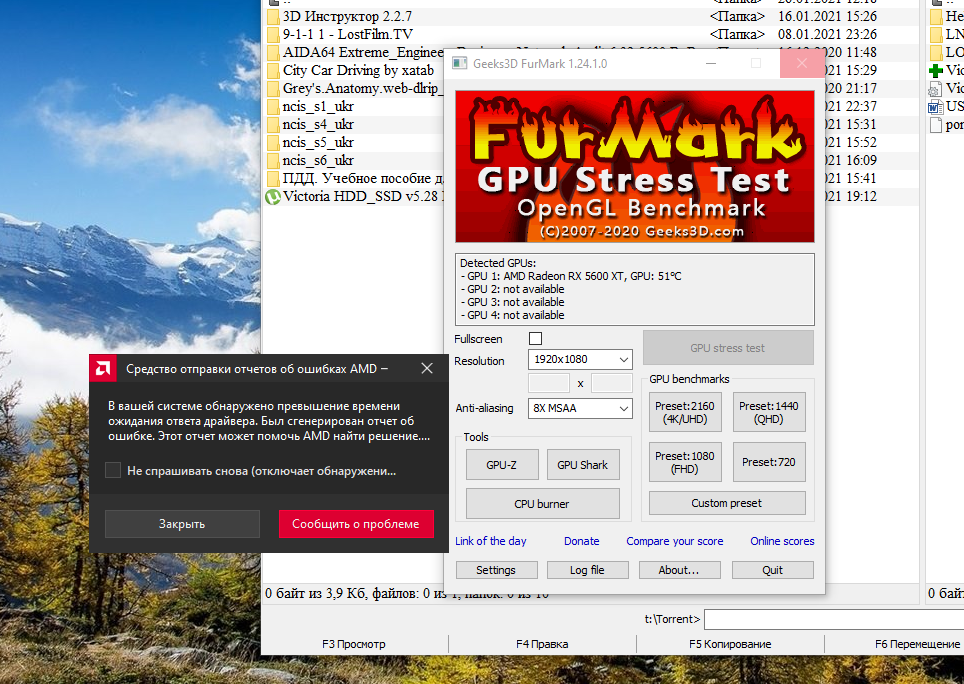Open 'Online scores' link
Viewport: 964px width, 684px height.
(782, 541)
